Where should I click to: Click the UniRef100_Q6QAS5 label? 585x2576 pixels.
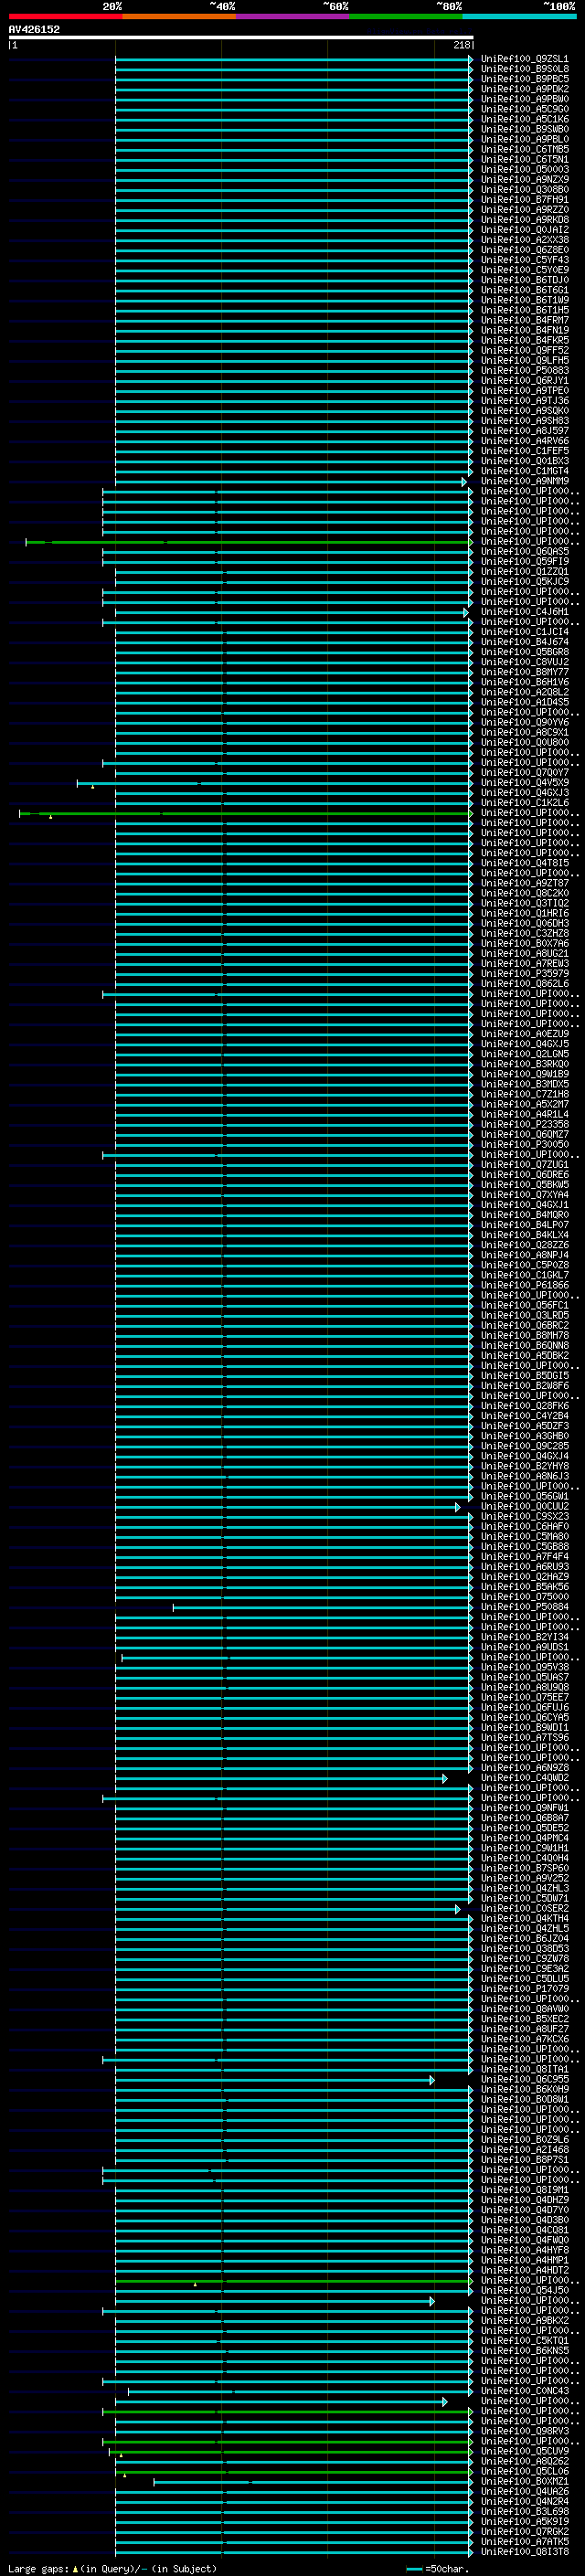[524, 551]
